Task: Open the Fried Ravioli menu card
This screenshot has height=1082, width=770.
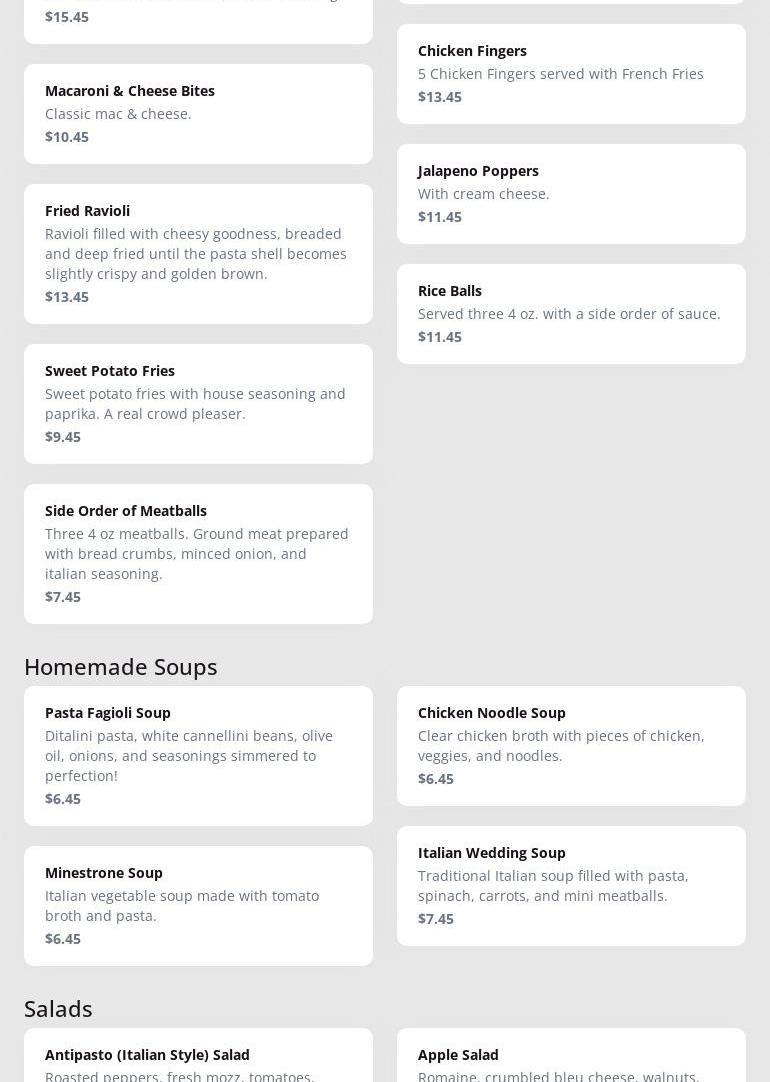Action: 198,253
